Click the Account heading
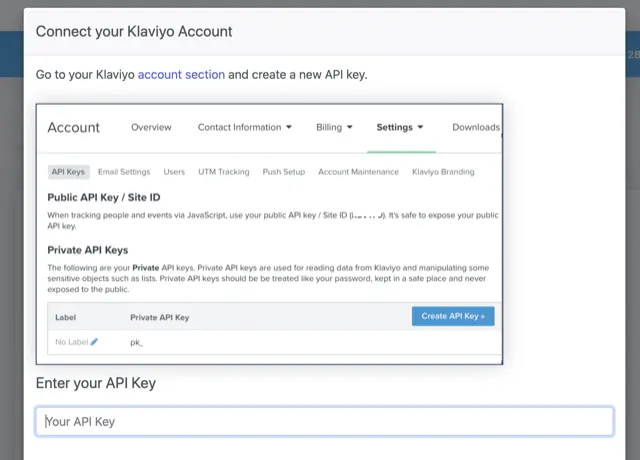The width and height of the screenshot is (640, 460). 74,127
